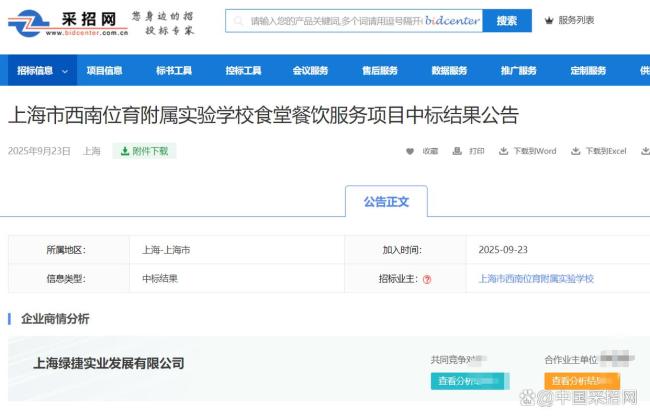The image size is (650, 420).
Task: Click the red question mark beside 招标业主
Action: 427,280
